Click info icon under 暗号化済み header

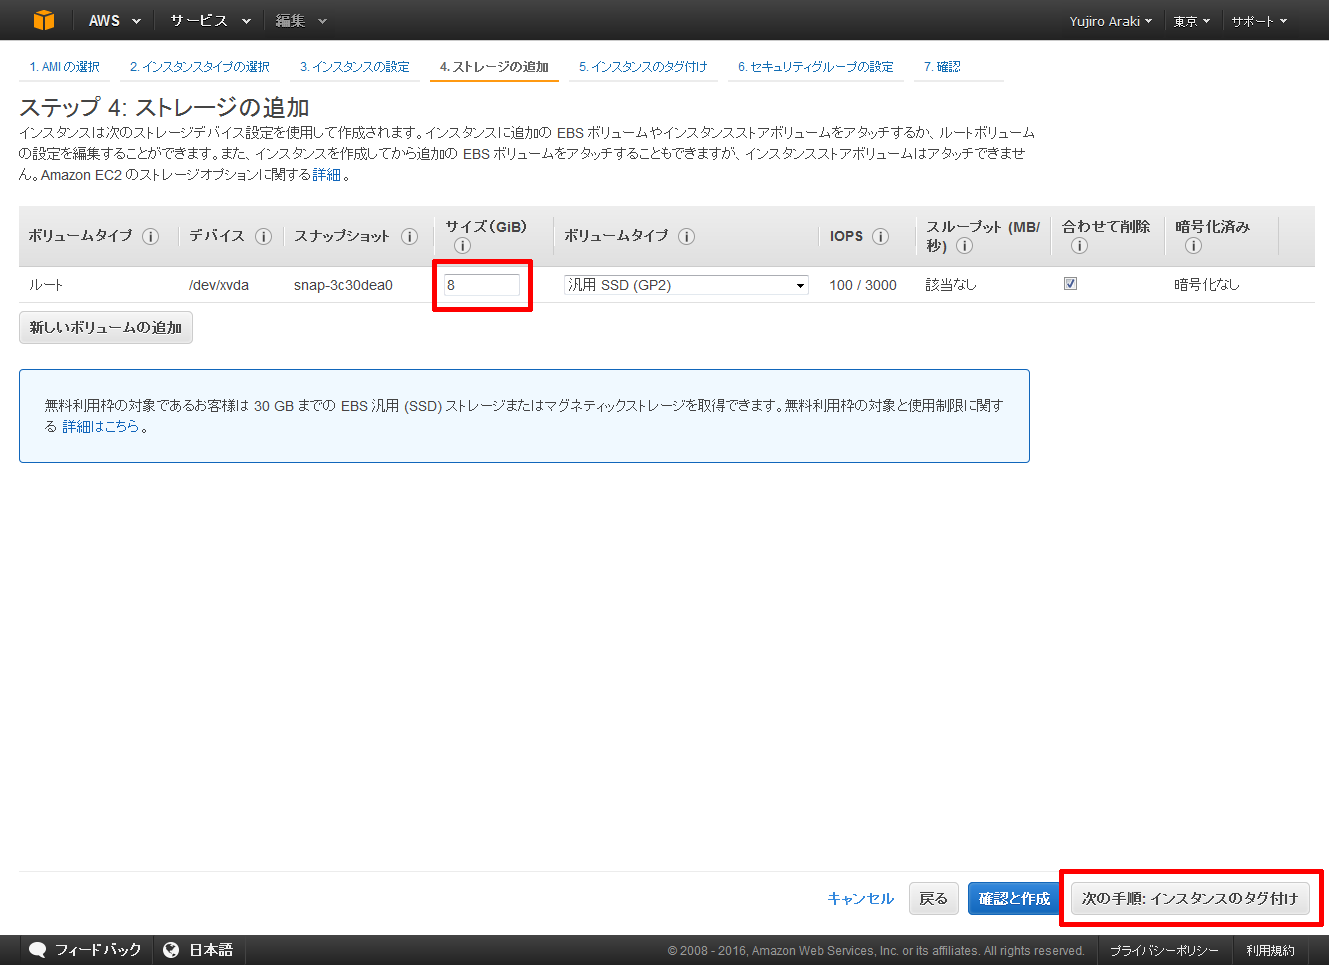(1193, 246)
